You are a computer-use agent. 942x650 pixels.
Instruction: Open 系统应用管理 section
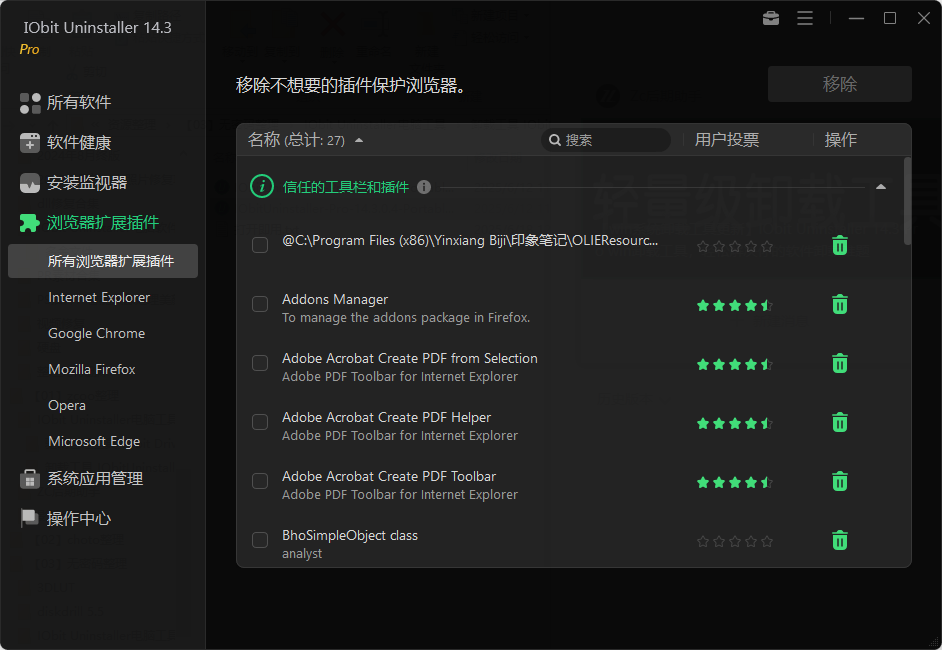pos(95,479)
